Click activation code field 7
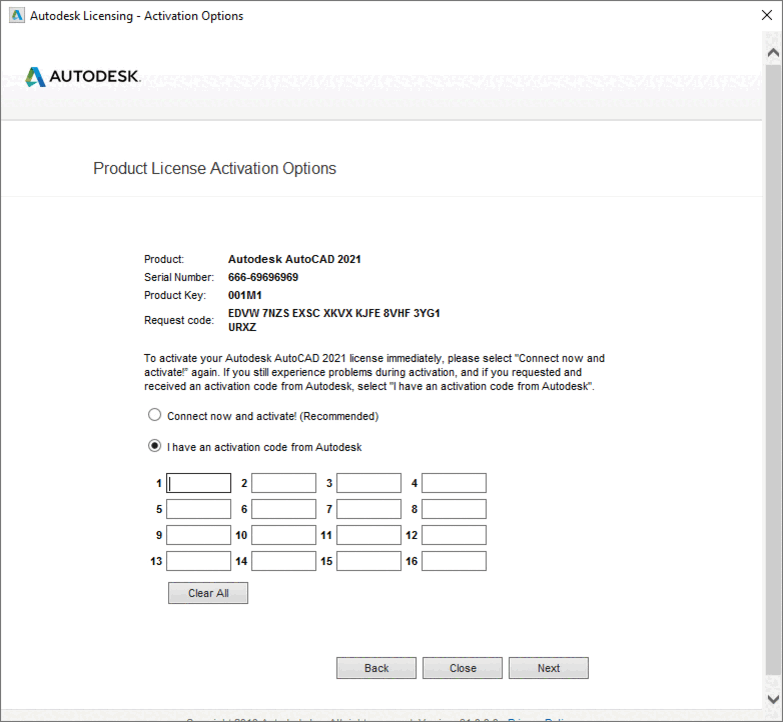 (369, 509)
